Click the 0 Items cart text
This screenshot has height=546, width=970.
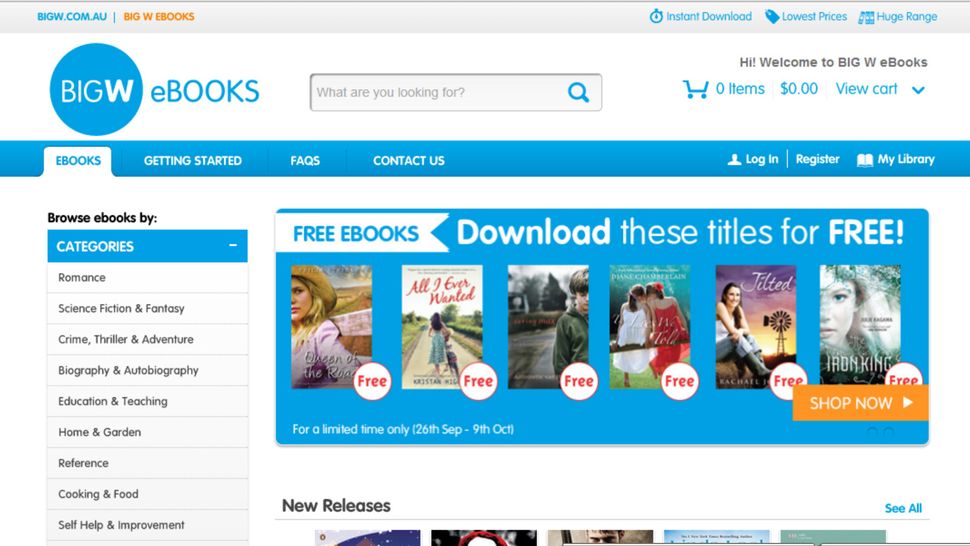click(x=740, y=89)
